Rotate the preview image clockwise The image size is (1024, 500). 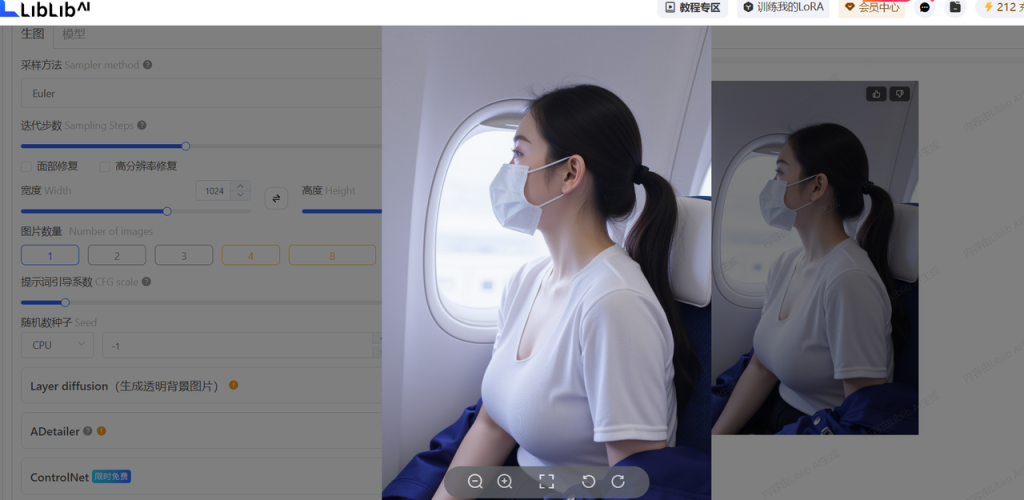(x=618, y=481)
